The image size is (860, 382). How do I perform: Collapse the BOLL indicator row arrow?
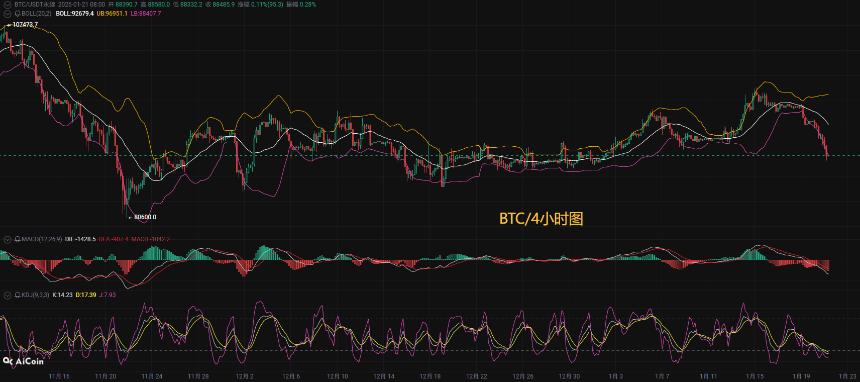point(7,13)
